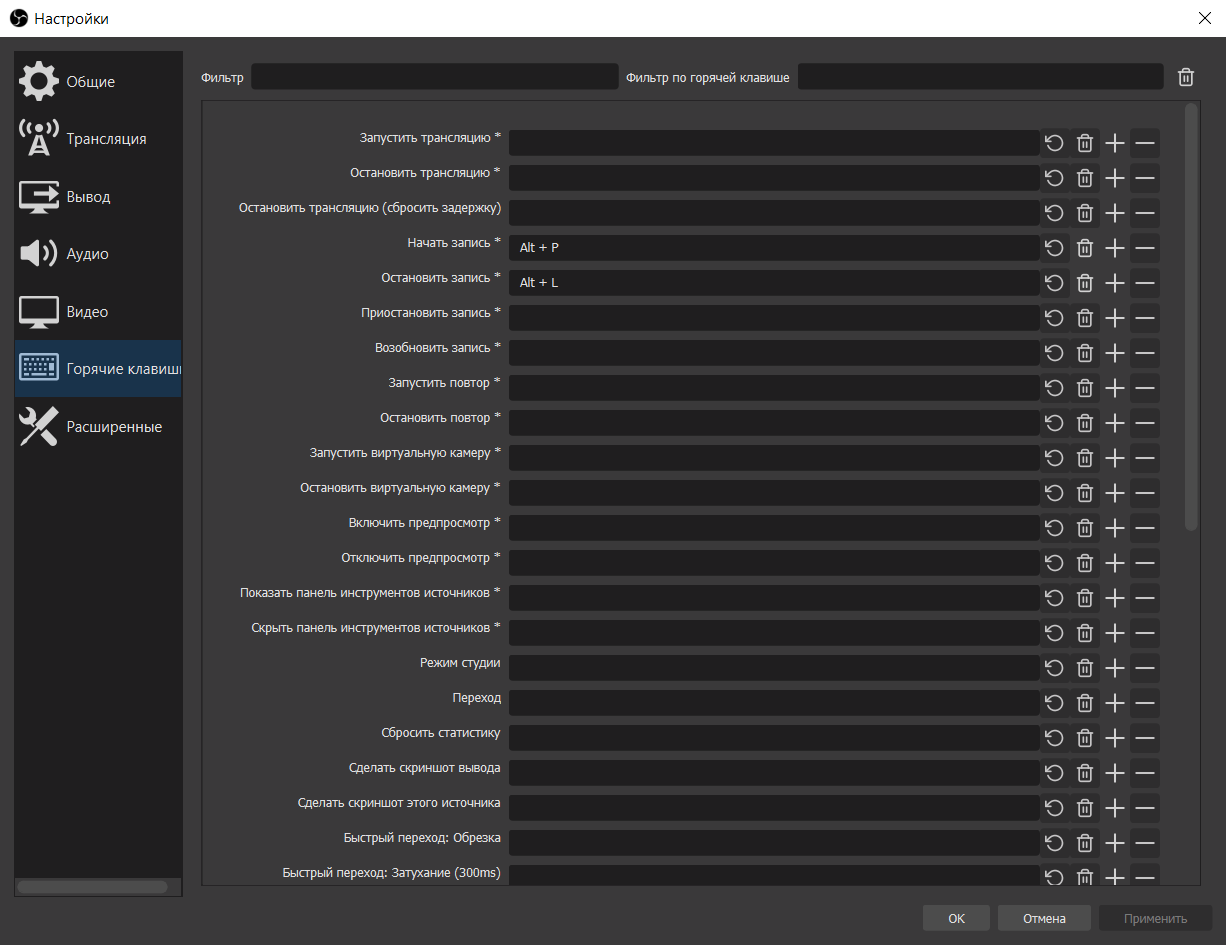Delete the 'Остановить запись' Alt + L hotkey
Screen dimensions: 1226x945
1084,283
